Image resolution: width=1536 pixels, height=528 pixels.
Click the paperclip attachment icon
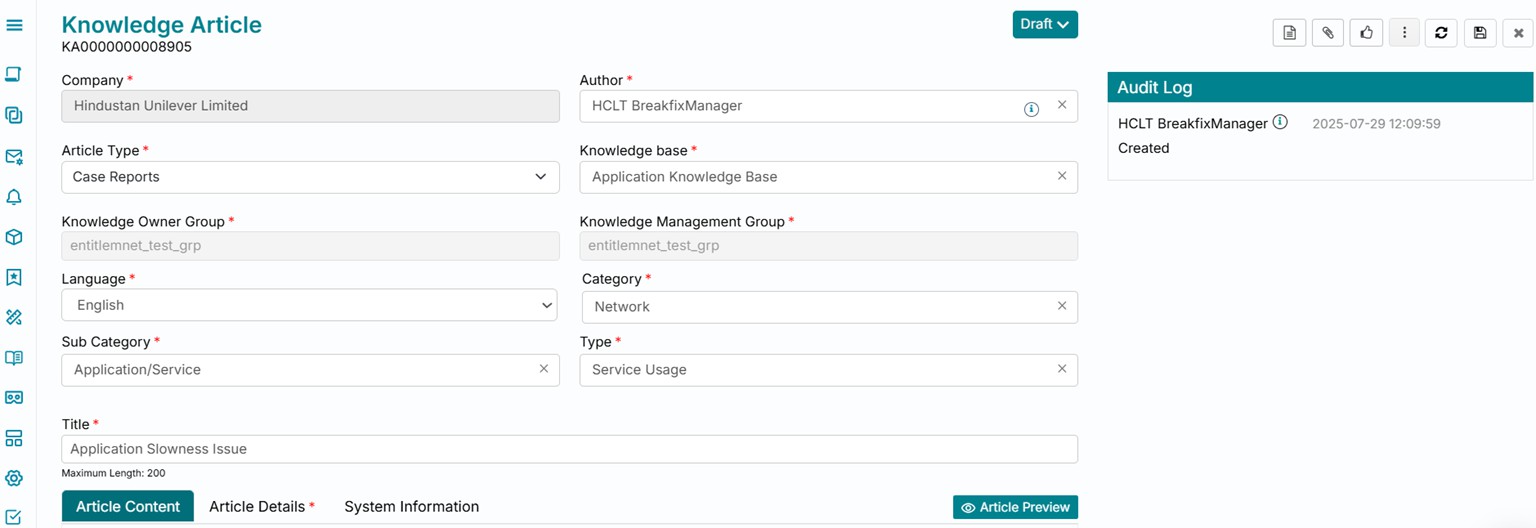[1328, 33]
